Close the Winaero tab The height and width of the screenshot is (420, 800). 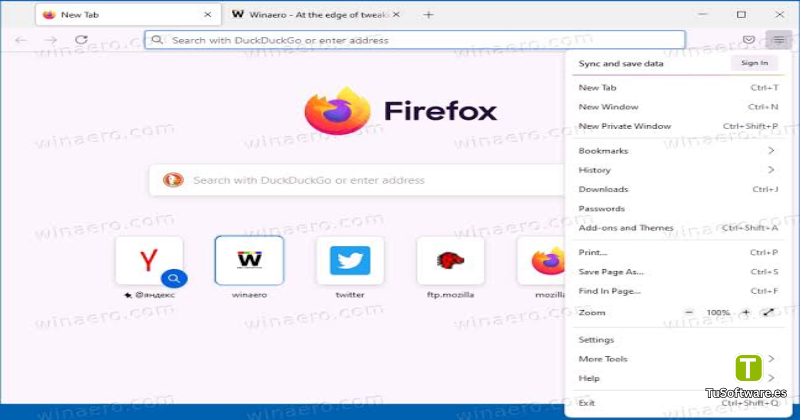click(396, 15)
